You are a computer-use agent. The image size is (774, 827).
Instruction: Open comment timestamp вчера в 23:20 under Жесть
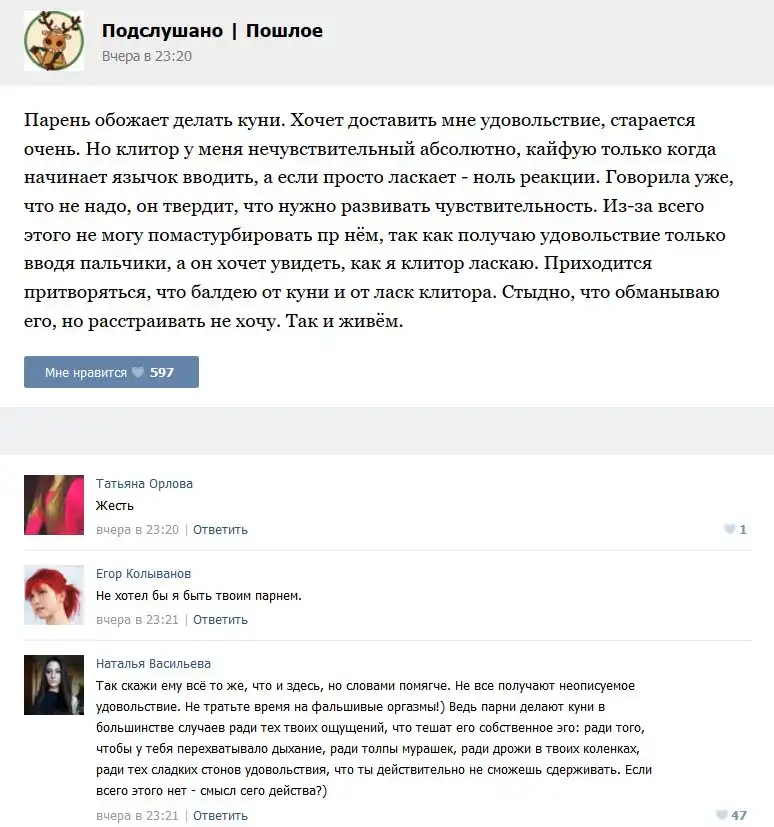[137, 530]
